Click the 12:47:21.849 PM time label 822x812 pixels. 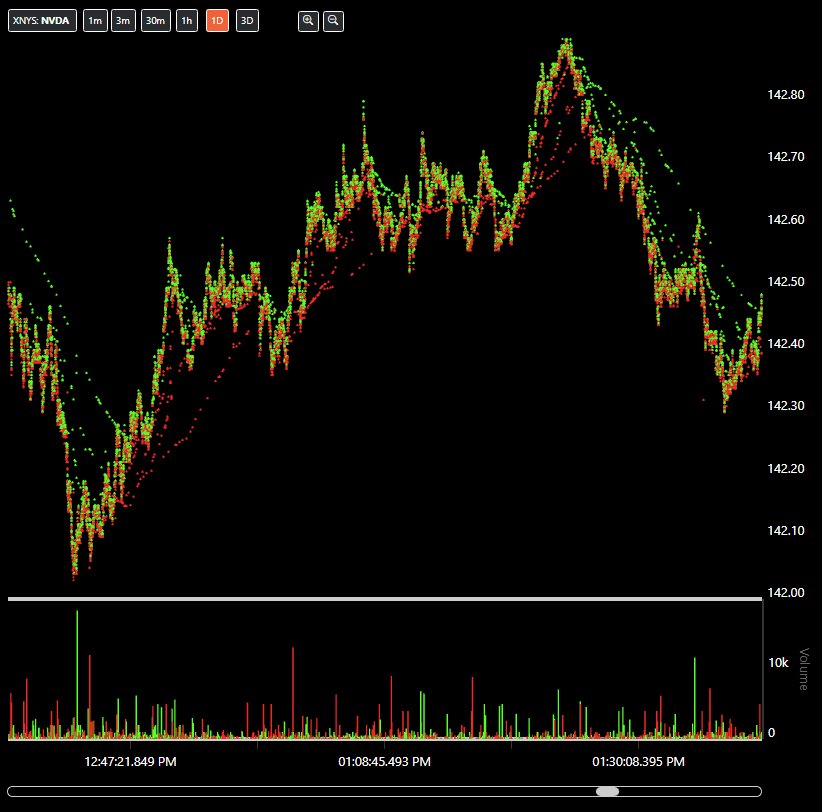click(x=131, y=762)
